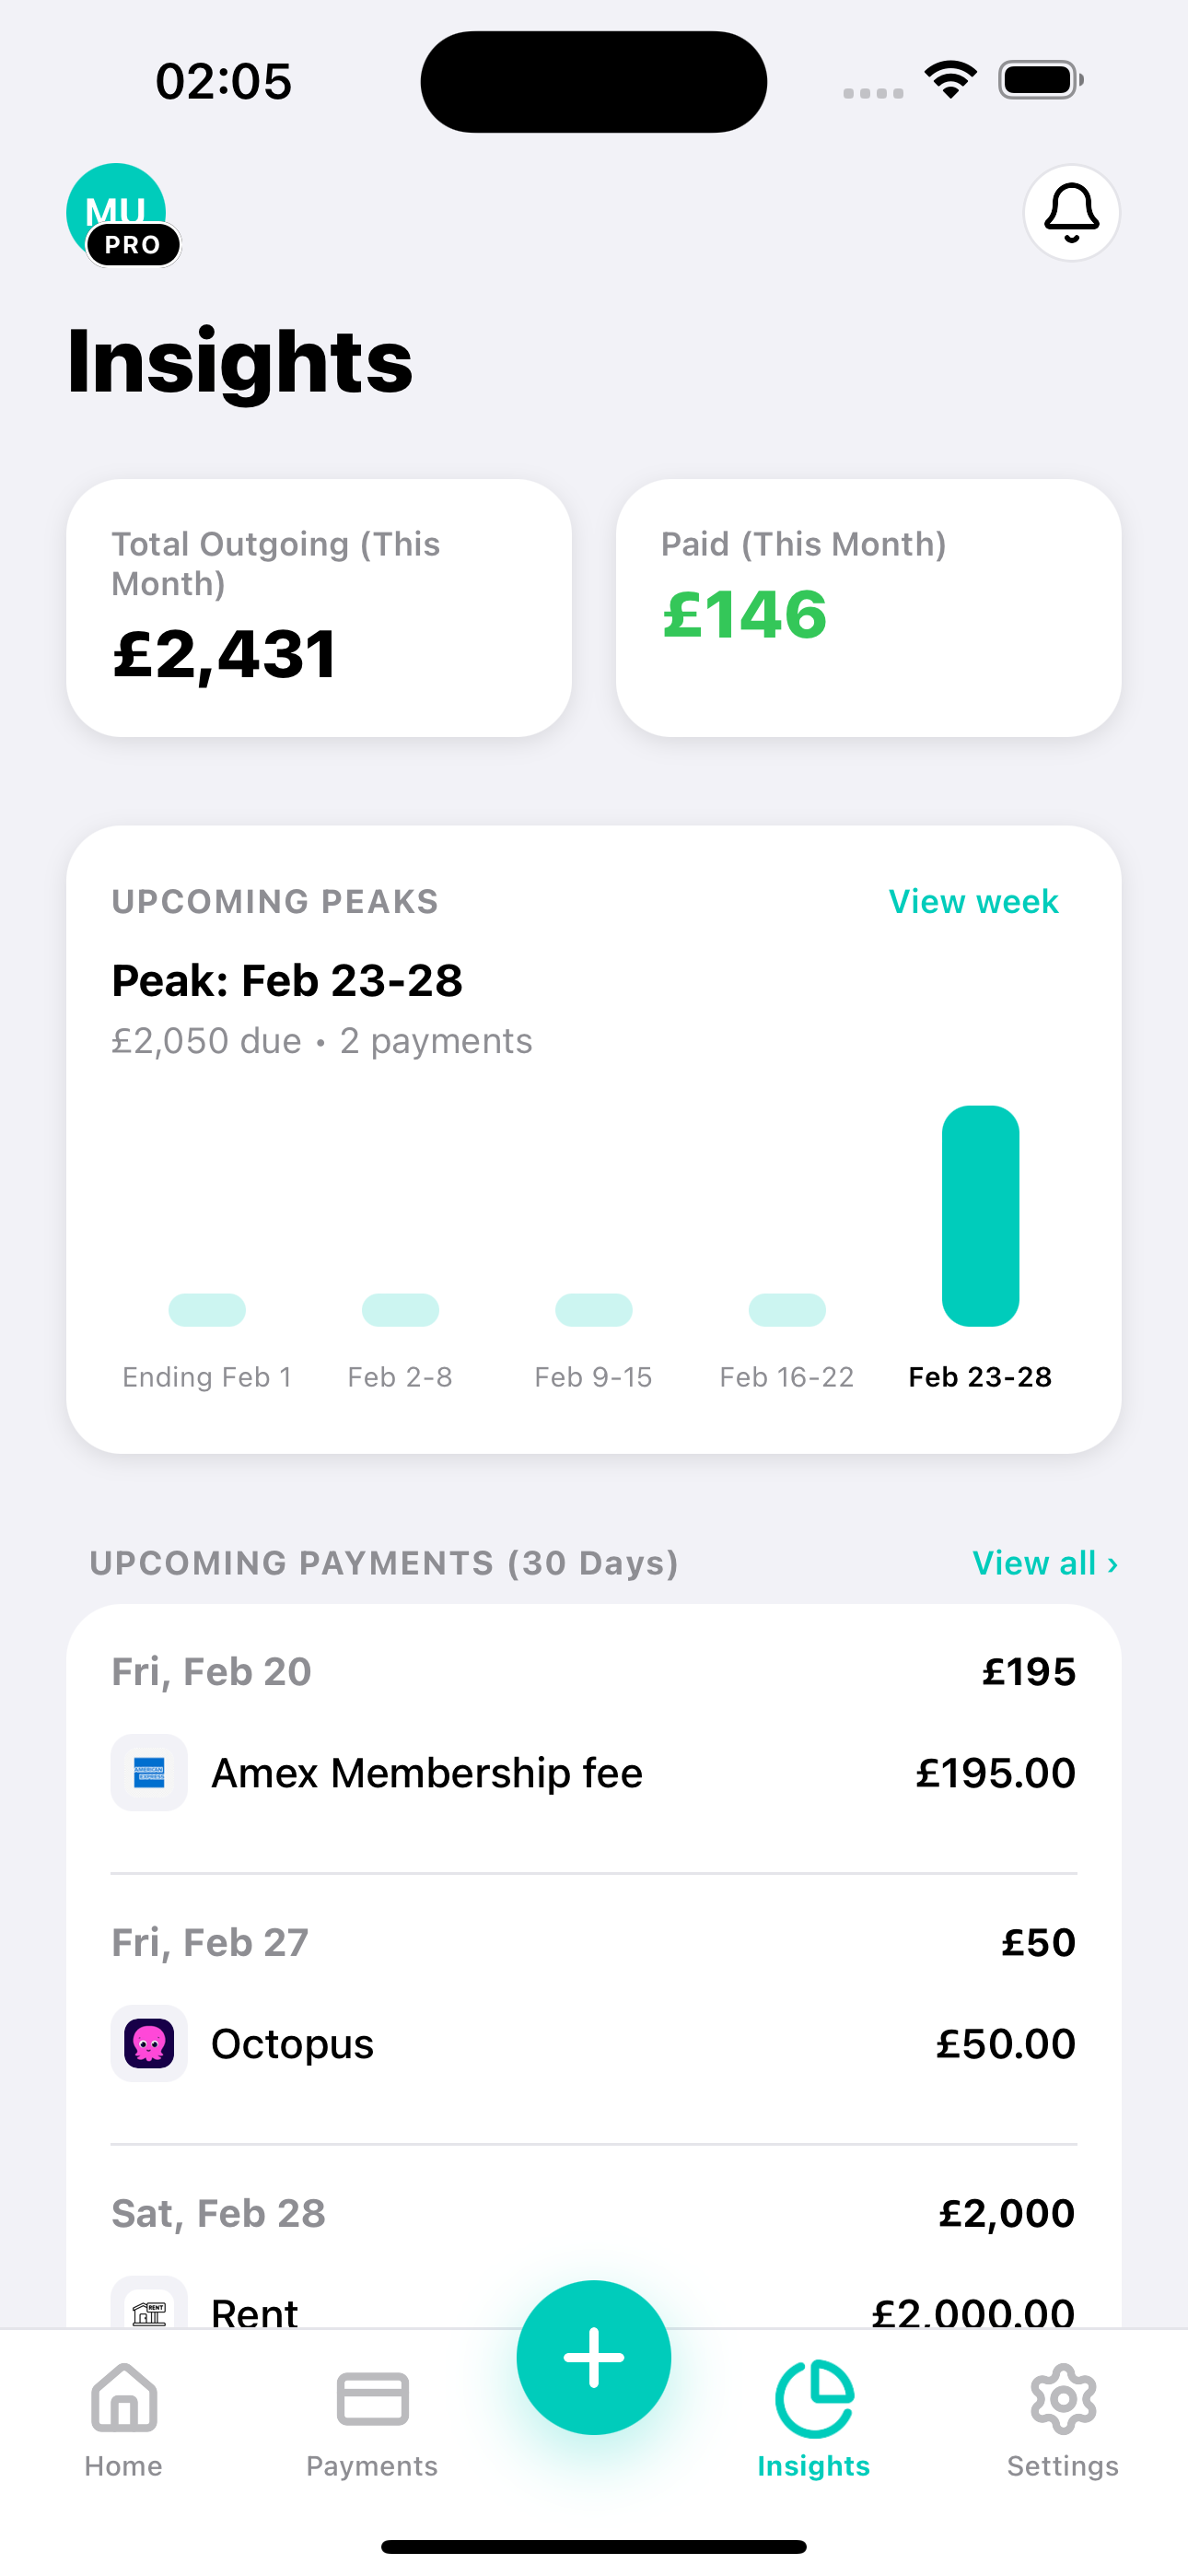
Task: Select the Feb 16-22 chart bar
Action: (x=787, y=1310)
